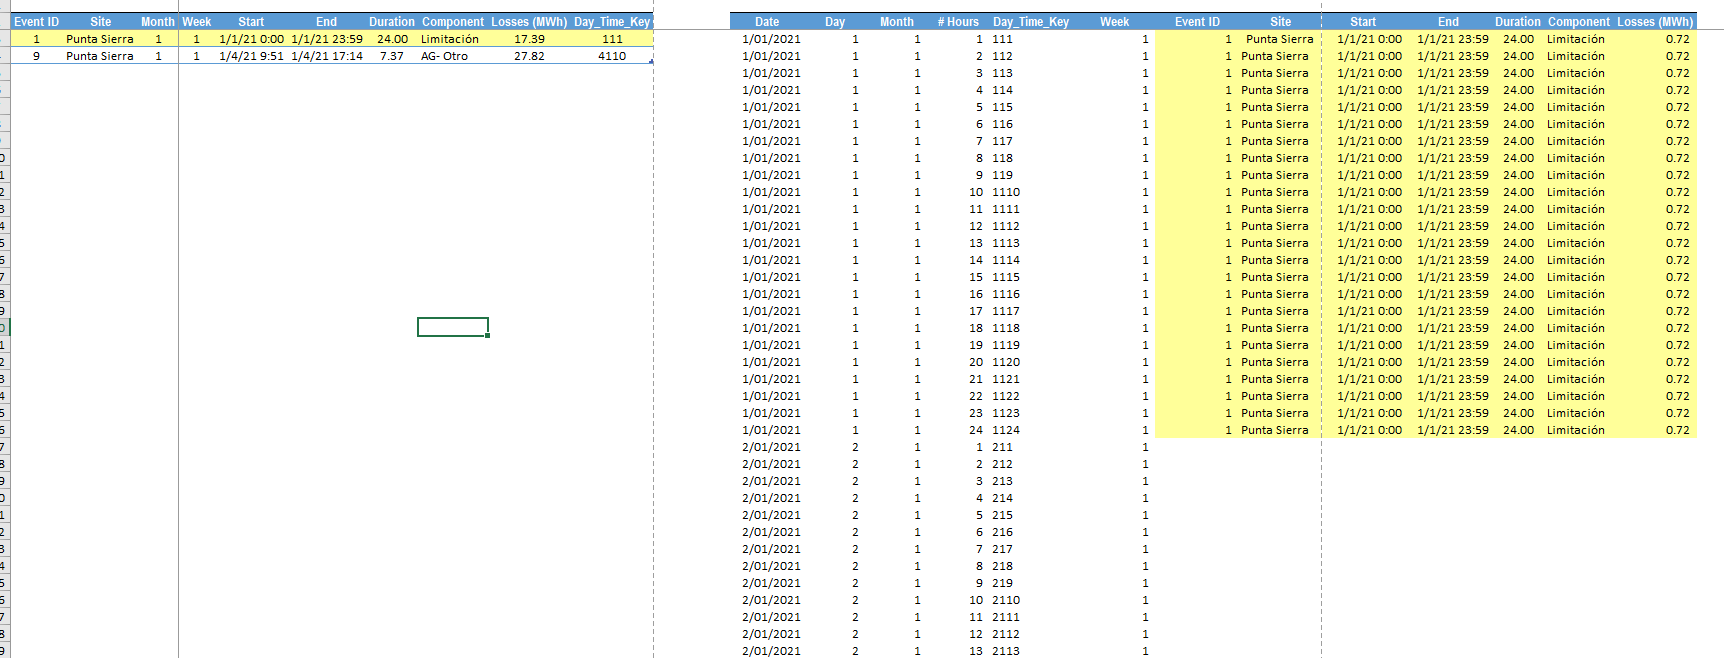Select the Date column header
The width and height of the screenshot is (1724, 658).
click(x=767, y=22)
